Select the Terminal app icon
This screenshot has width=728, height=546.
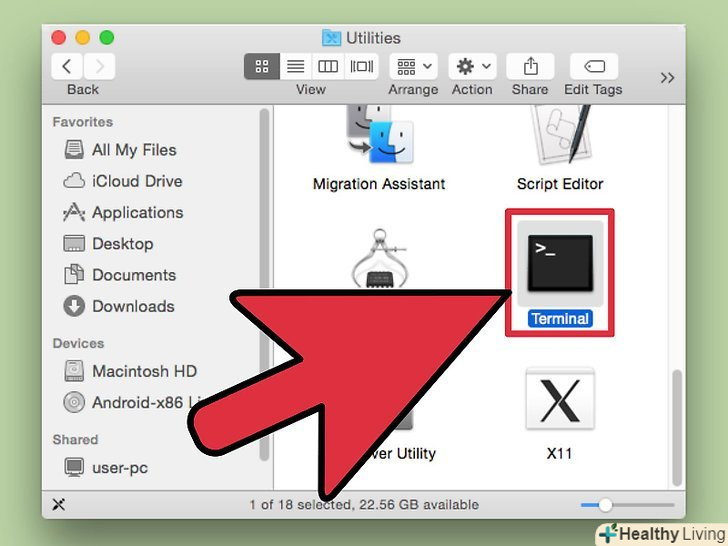[x=560, y=263]
